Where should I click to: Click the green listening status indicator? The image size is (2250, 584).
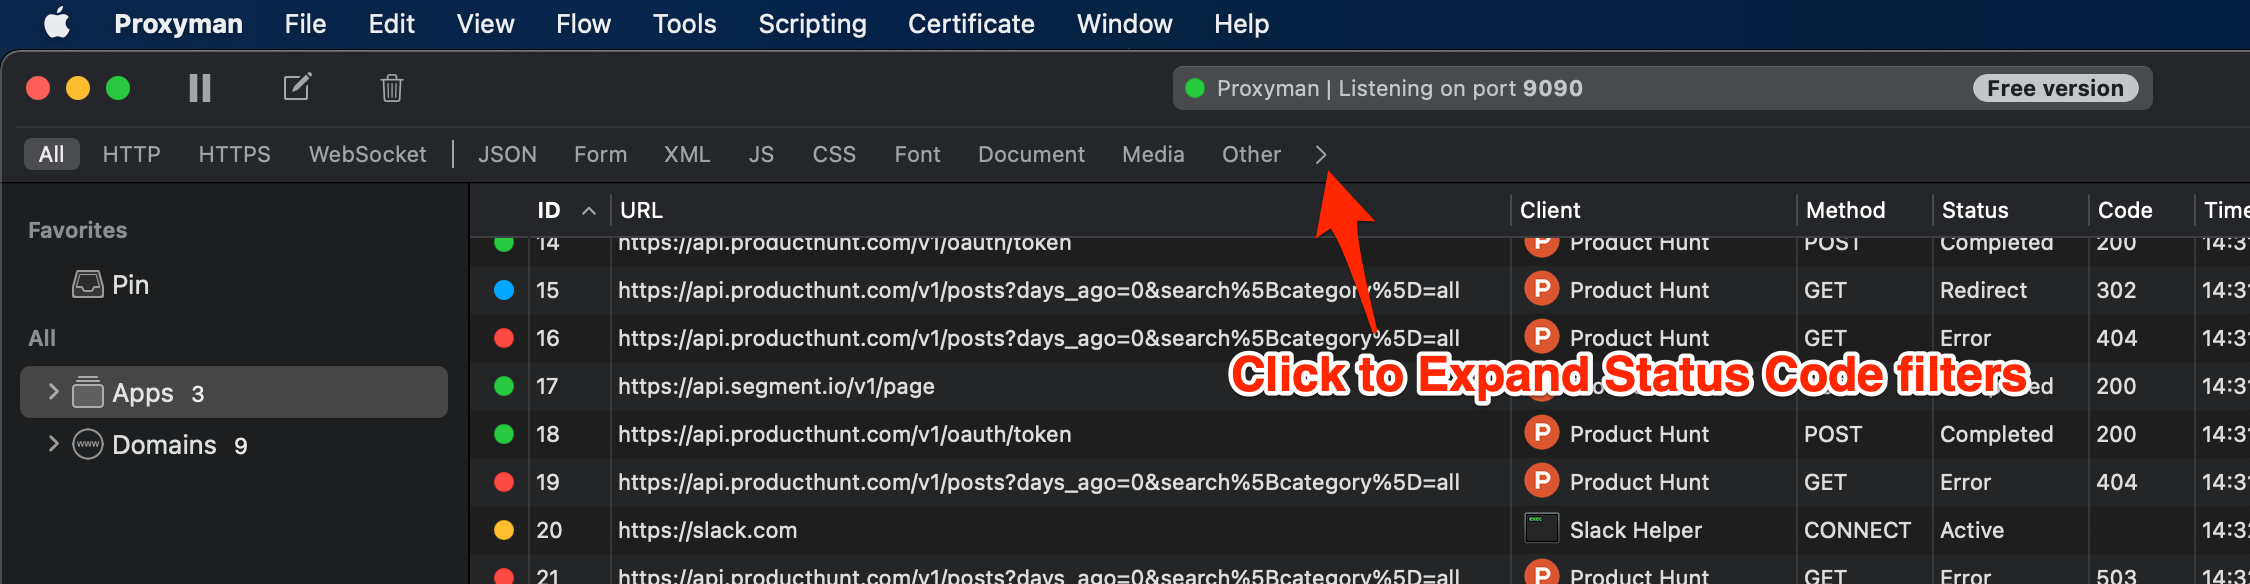(1195, 88)
